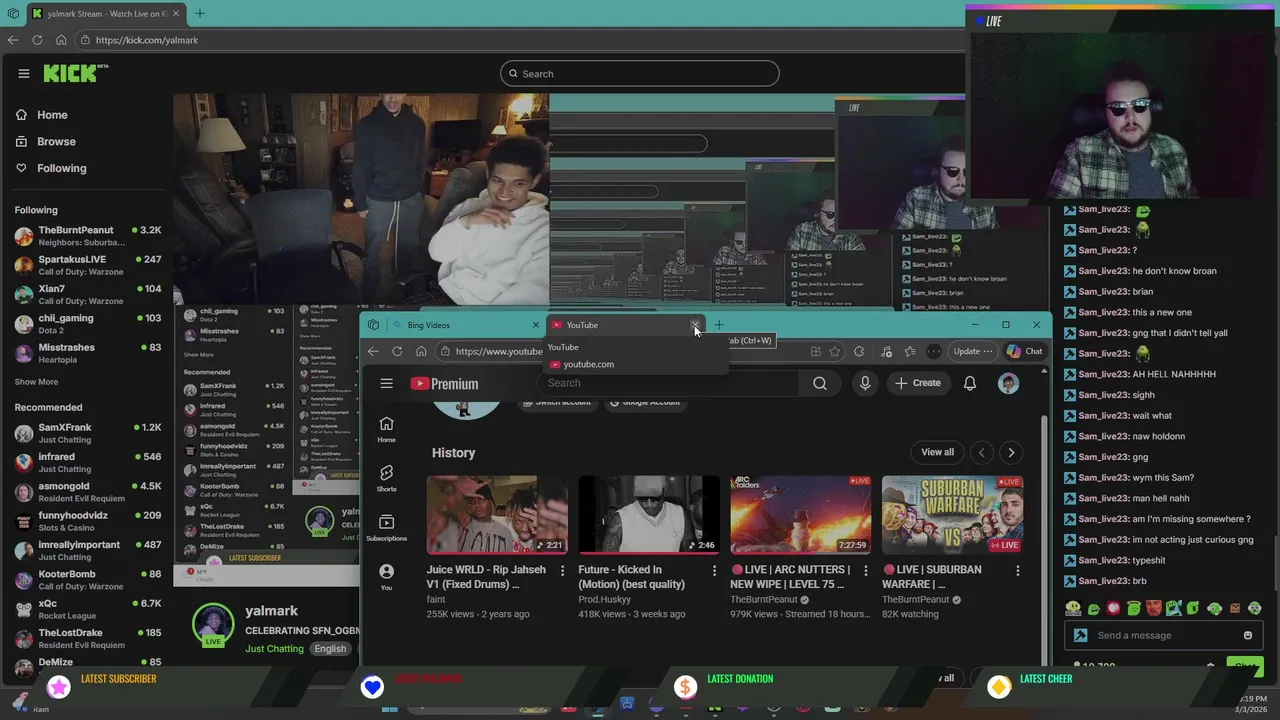Click Send a message chat input
Screen dimensions: 1280x720
point(1163,635)
